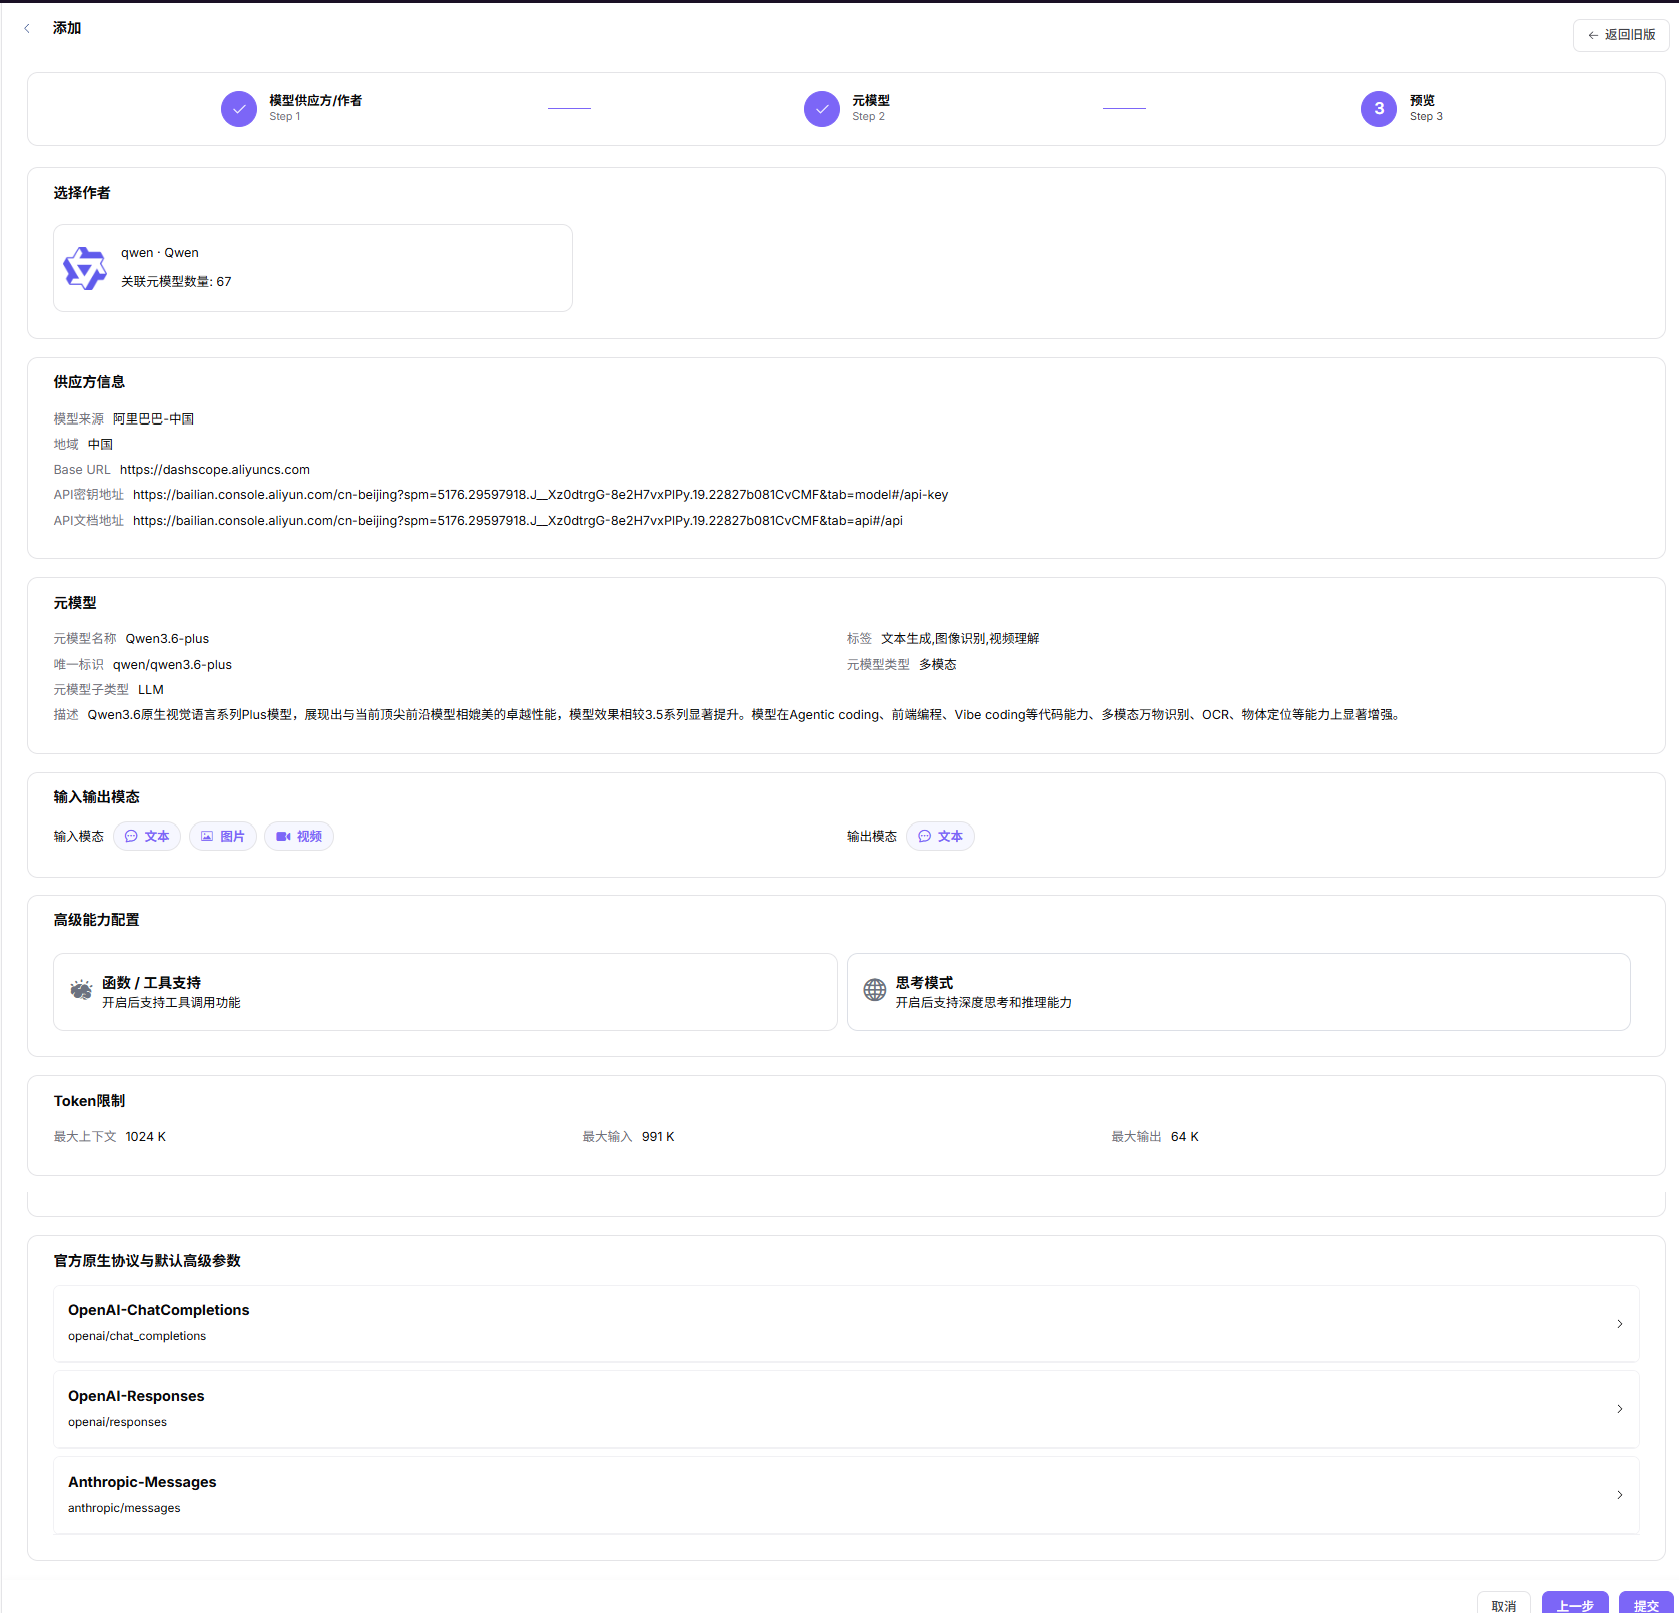The height and width of the screenshot is (1613, 1679).
Task: Open the API文档地址 URL ending in api#/api
Action: (x=518, y=521)
